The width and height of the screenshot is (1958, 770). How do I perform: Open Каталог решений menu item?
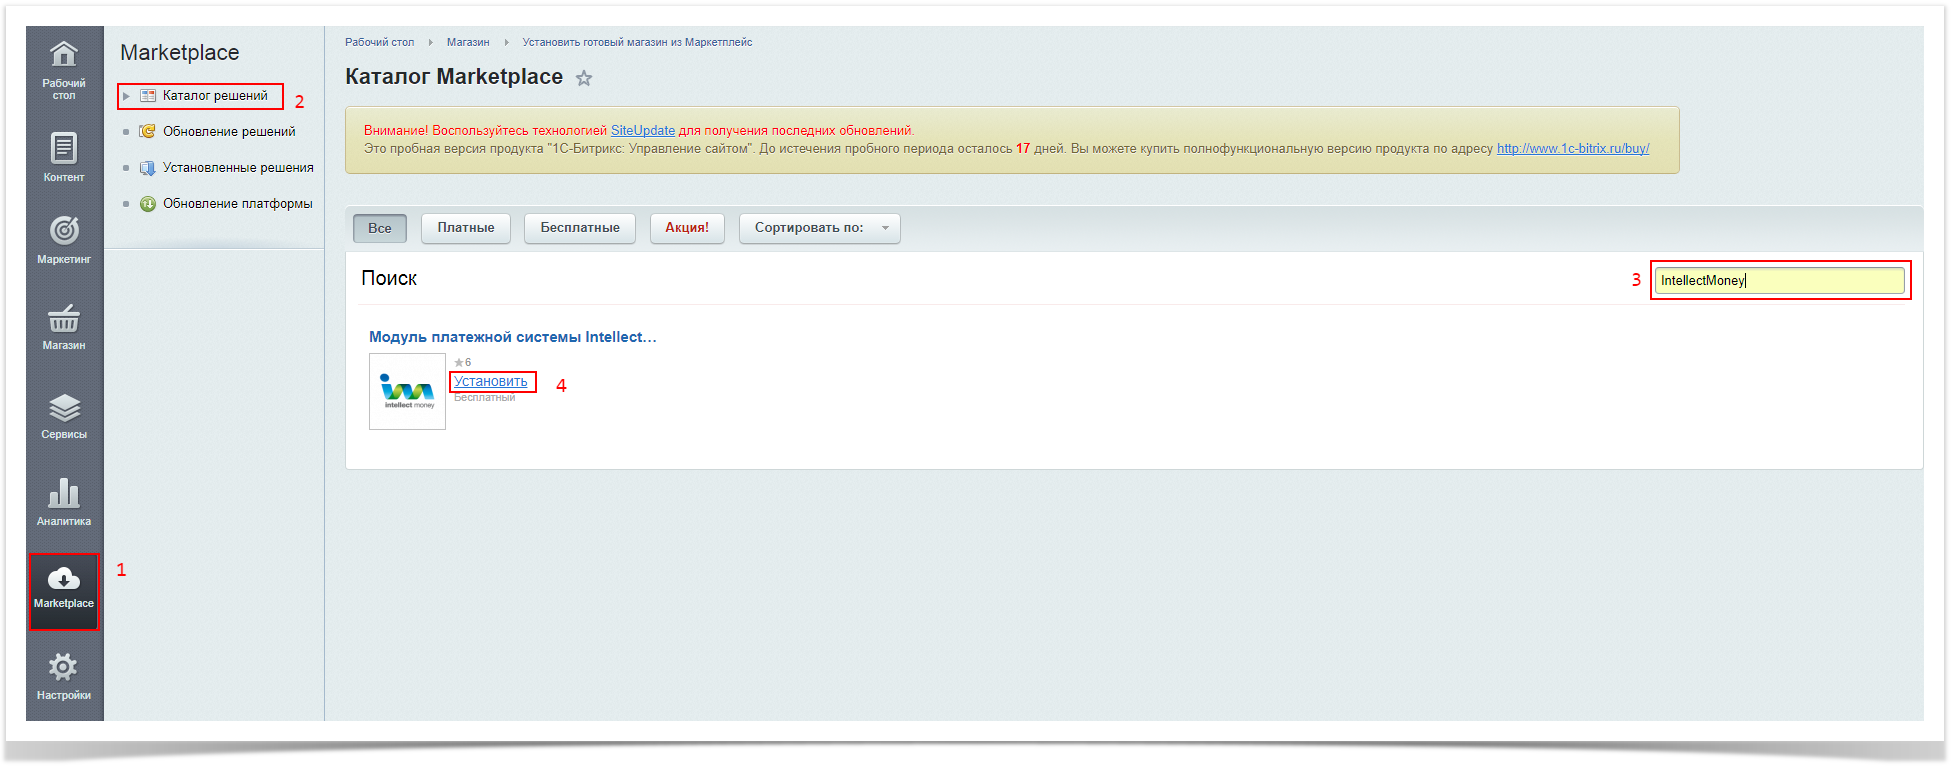[215, 96]
